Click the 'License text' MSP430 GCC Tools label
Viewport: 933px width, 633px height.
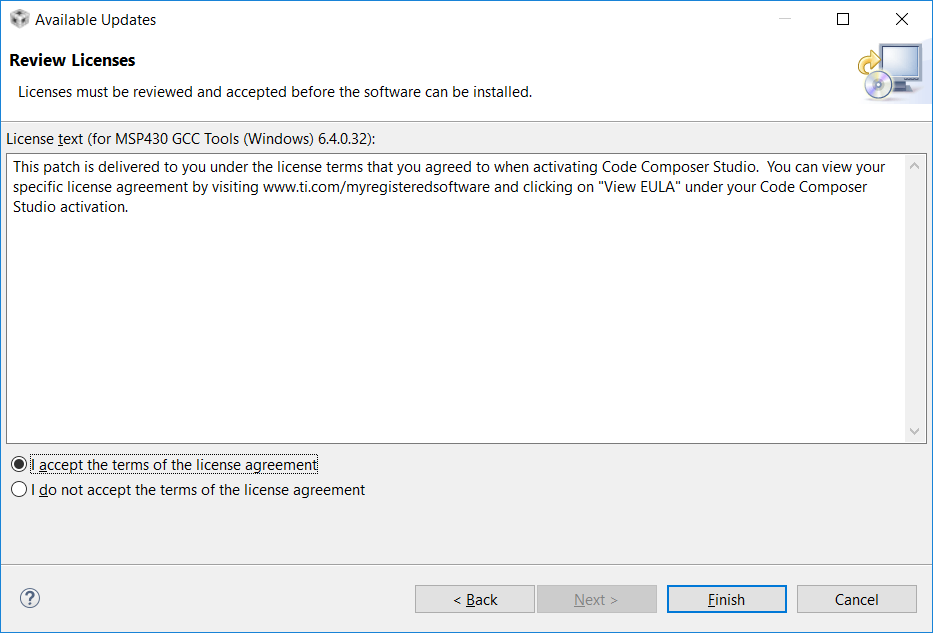pyautogui.click(x=191, y=138)
